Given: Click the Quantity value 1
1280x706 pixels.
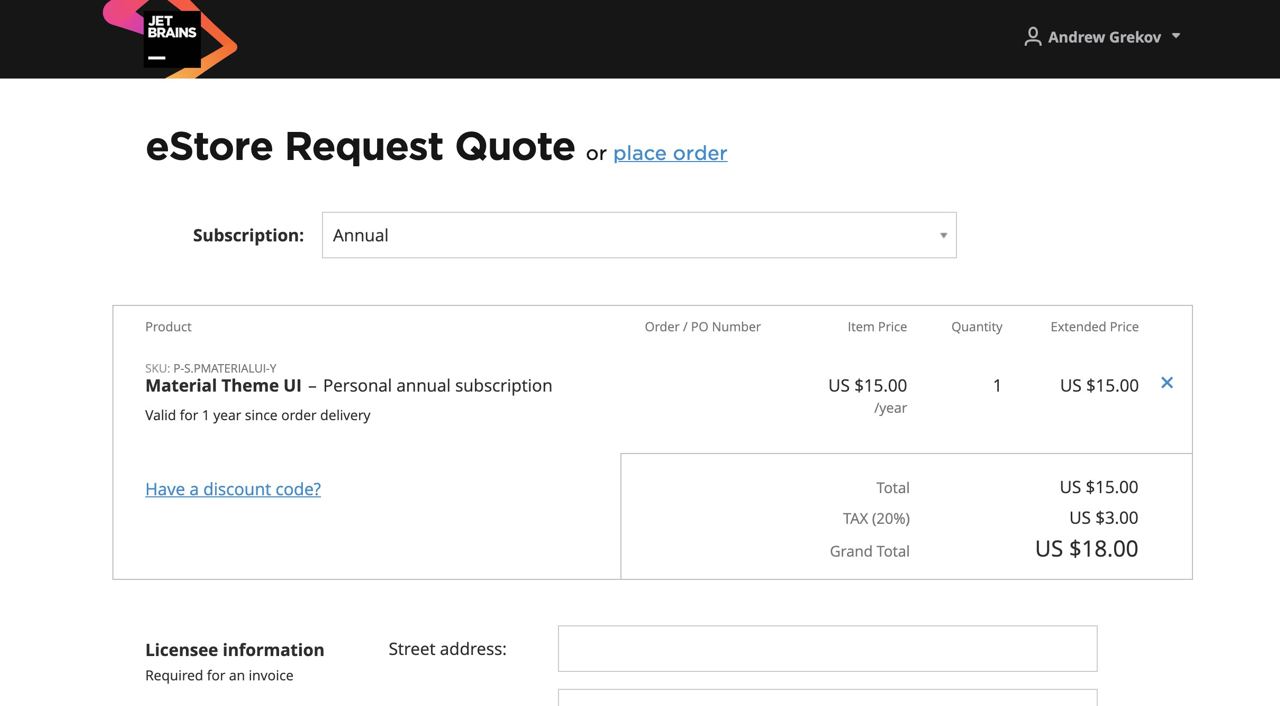Looking at the screenshot, I should coord(997,386).
